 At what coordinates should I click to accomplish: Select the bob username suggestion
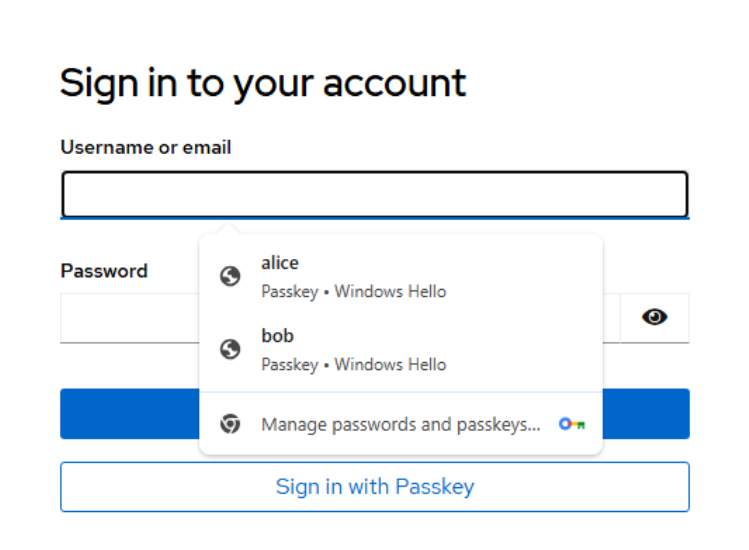point(277,336)
